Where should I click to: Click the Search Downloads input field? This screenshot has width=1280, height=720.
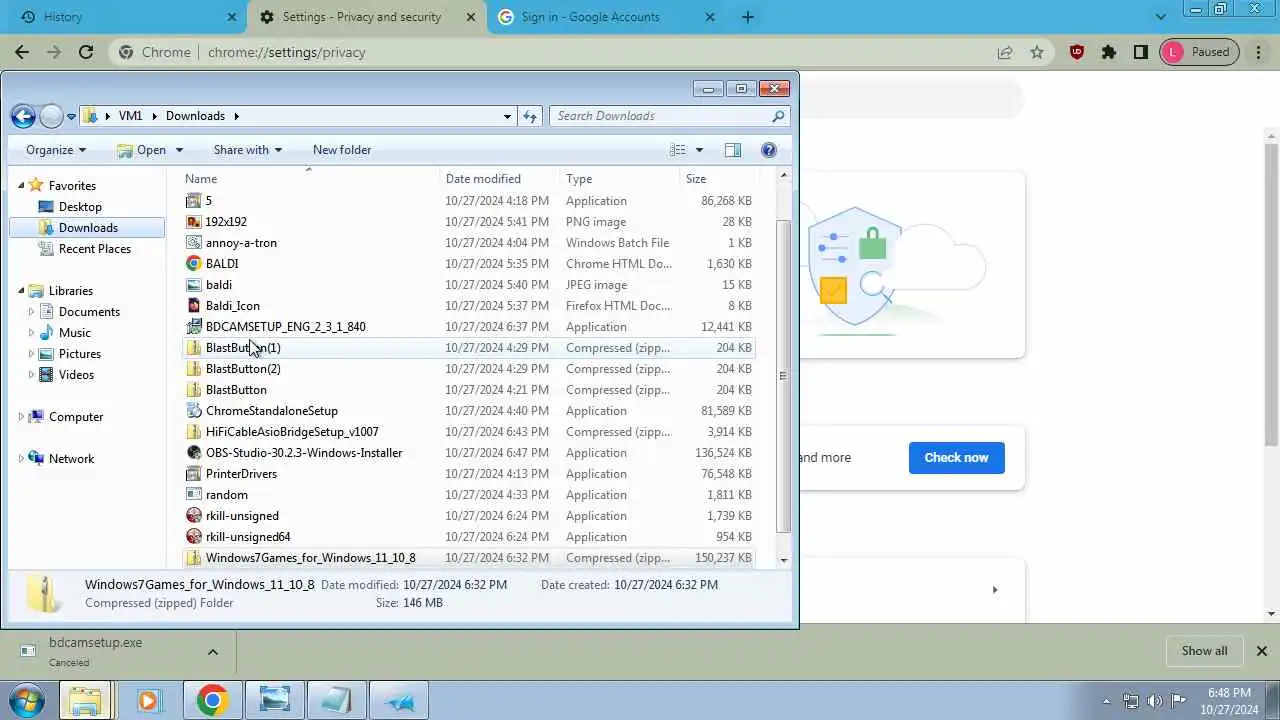(660, 116)
